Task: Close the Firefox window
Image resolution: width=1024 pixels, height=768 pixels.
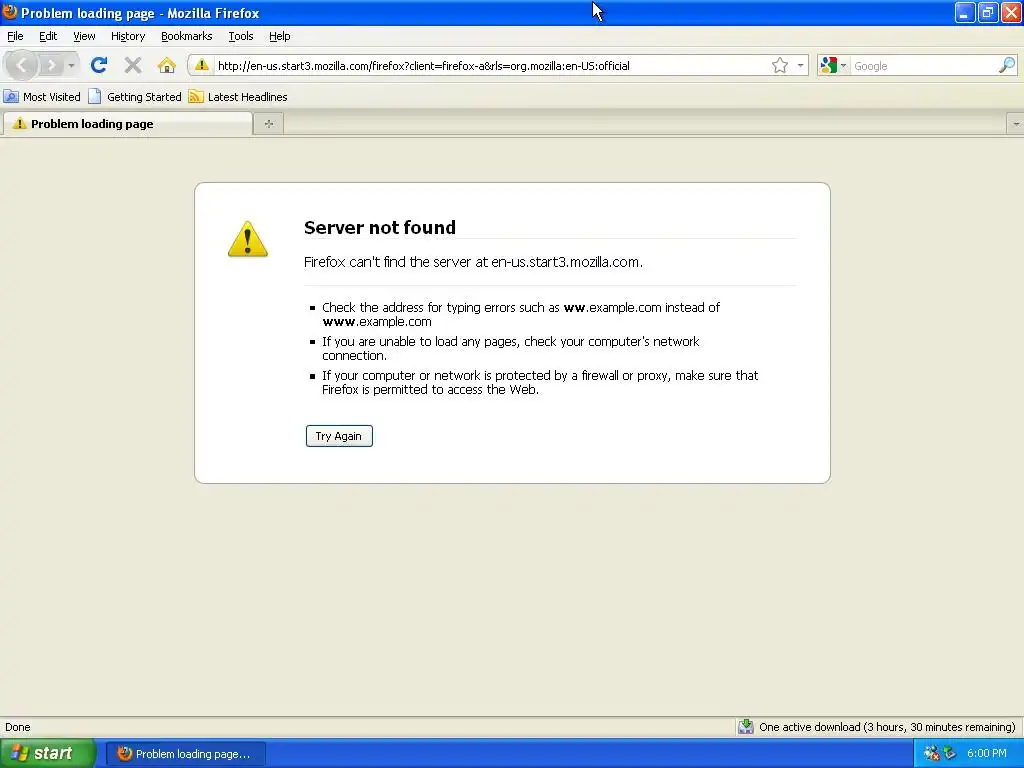Action: (1011, 12)
